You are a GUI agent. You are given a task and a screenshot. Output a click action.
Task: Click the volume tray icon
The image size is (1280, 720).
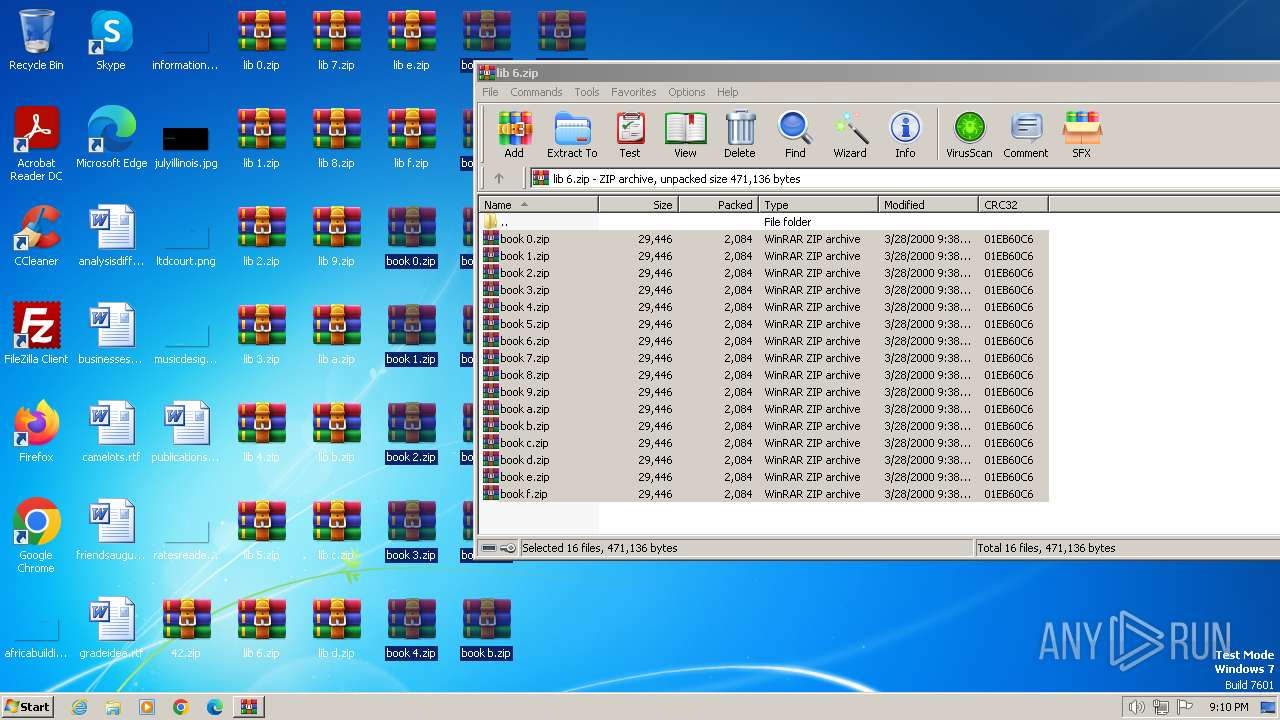coord(1136,707)
